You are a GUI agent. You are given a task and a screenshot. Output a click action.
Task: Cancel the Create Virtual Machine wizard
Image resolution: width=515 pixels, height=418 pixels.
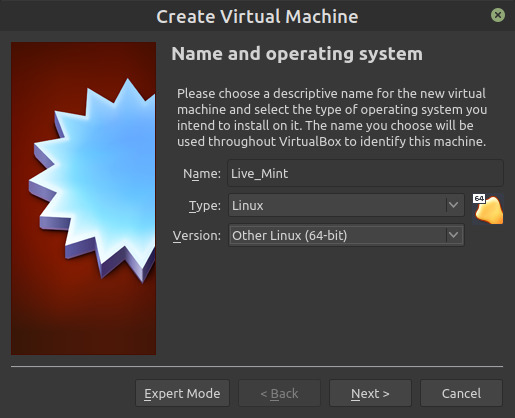tap(461, 393)
